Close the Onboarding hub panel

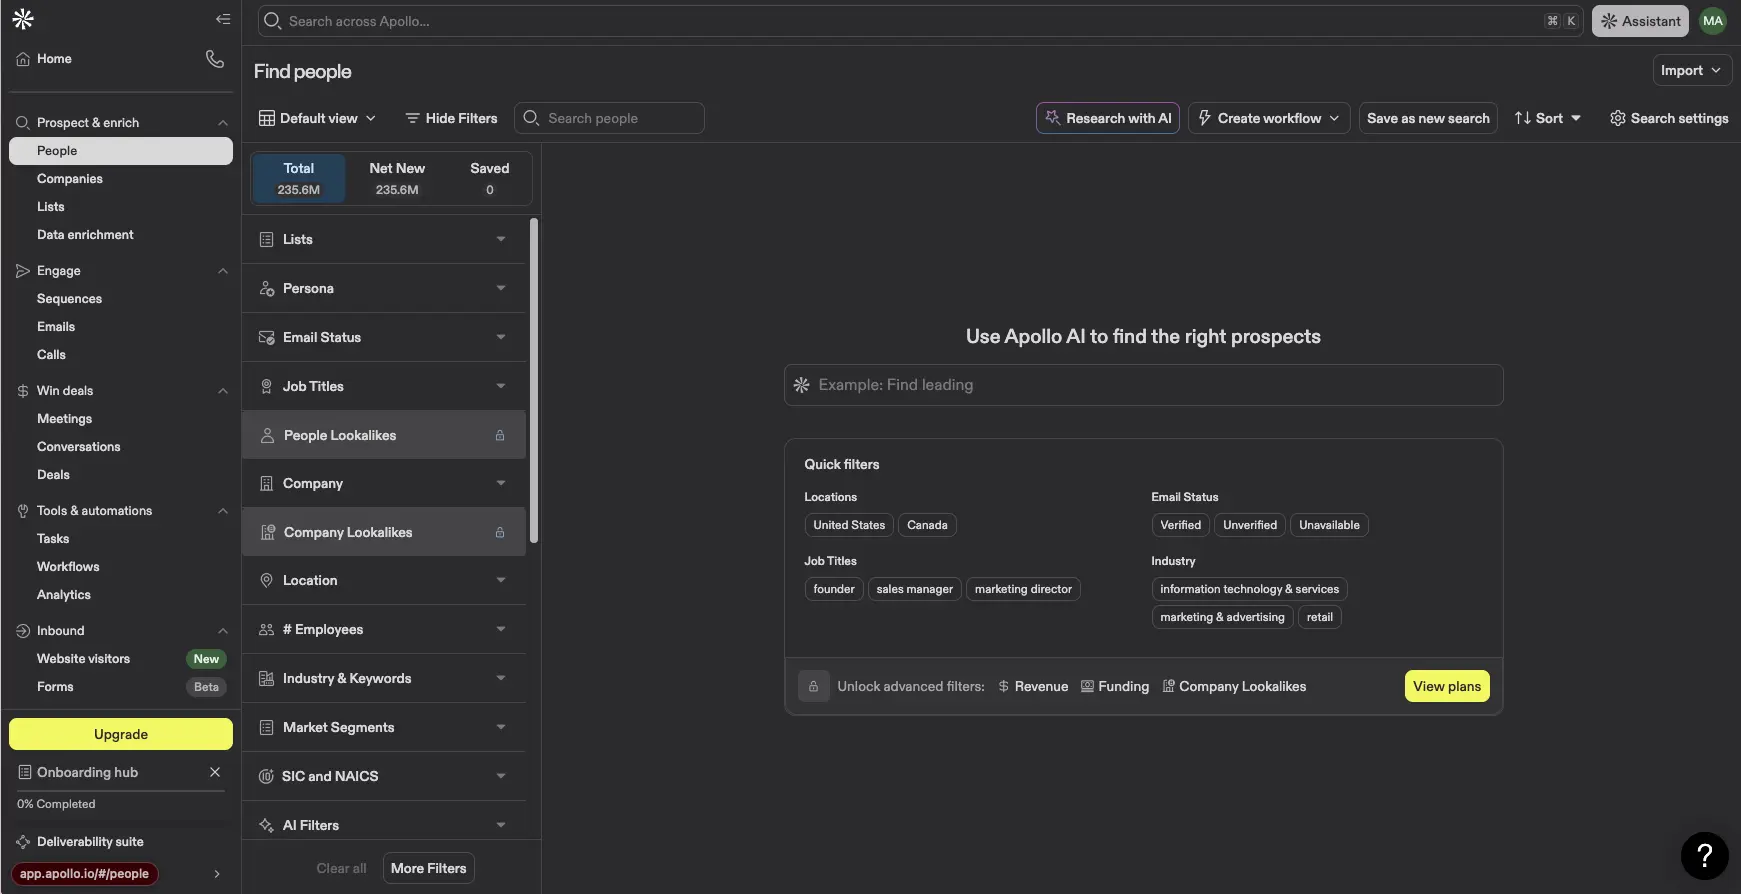(214, 772)
